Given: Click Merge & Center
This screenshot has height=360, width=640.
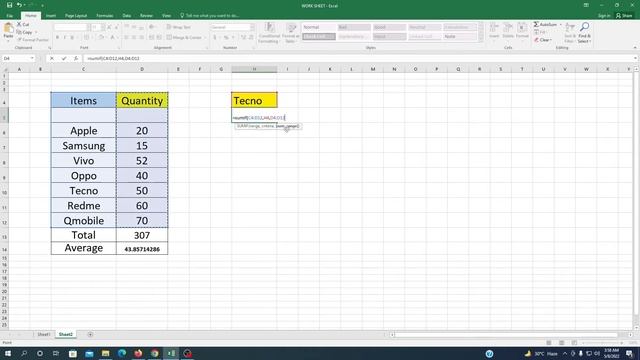Looking at the screenshot, I should click(184, 38).
